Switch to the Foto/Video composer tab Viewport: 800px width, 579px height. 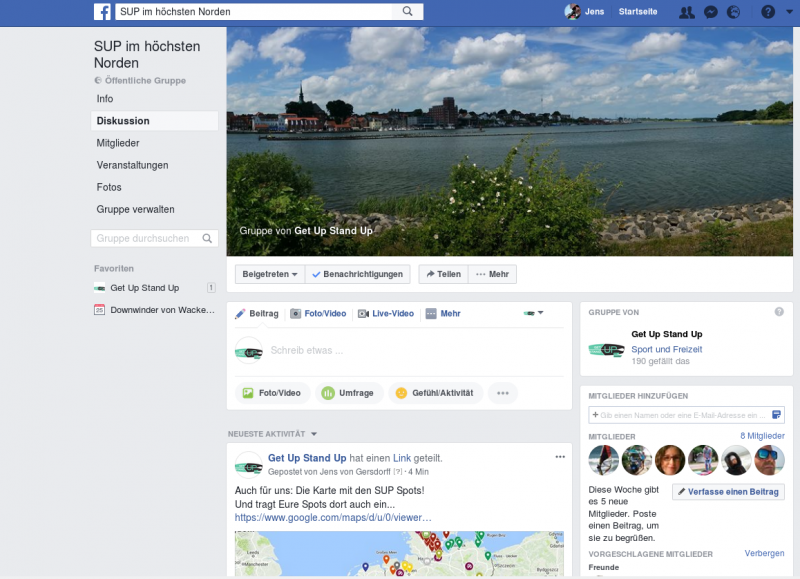point(318,314)
